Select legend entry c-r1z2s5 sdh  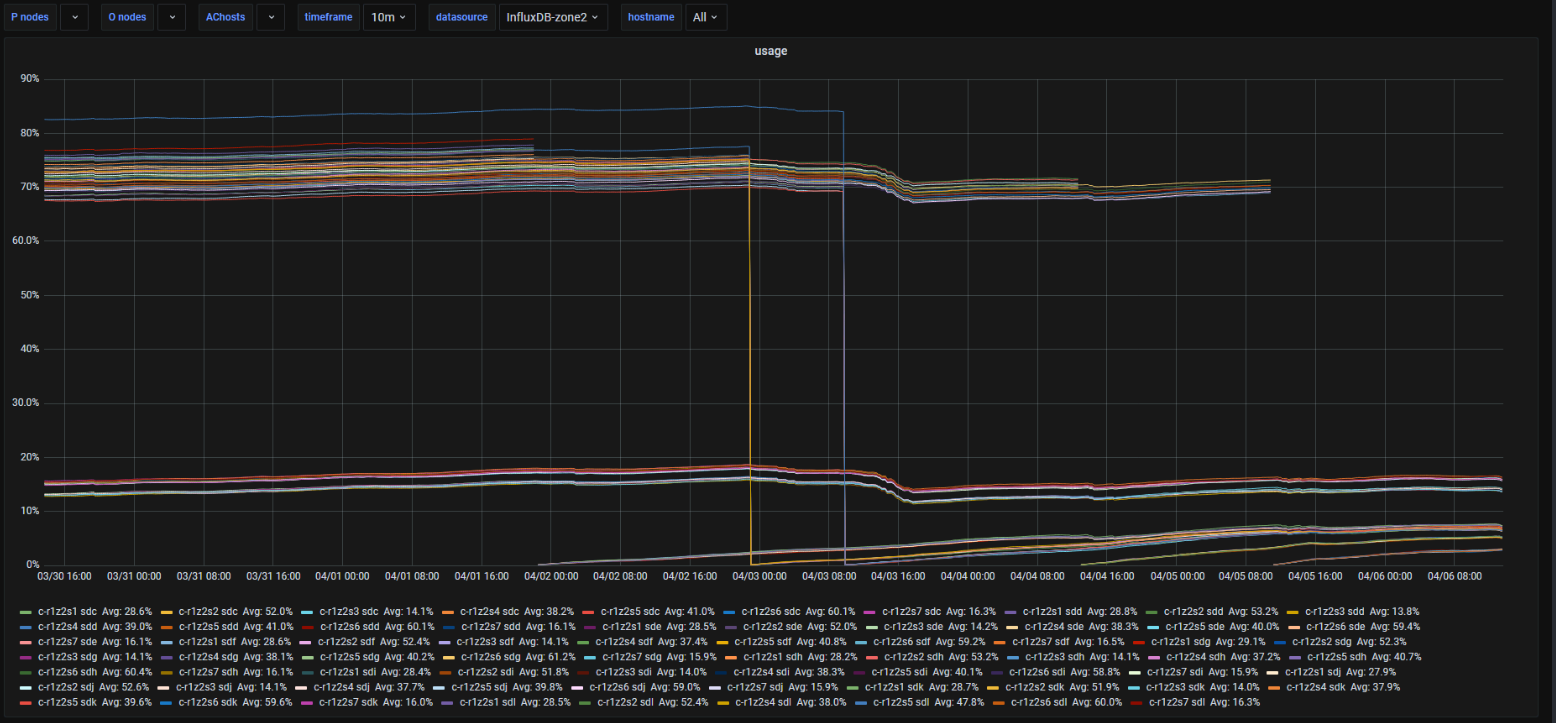pyautogui.click(x=1335, y=657)
